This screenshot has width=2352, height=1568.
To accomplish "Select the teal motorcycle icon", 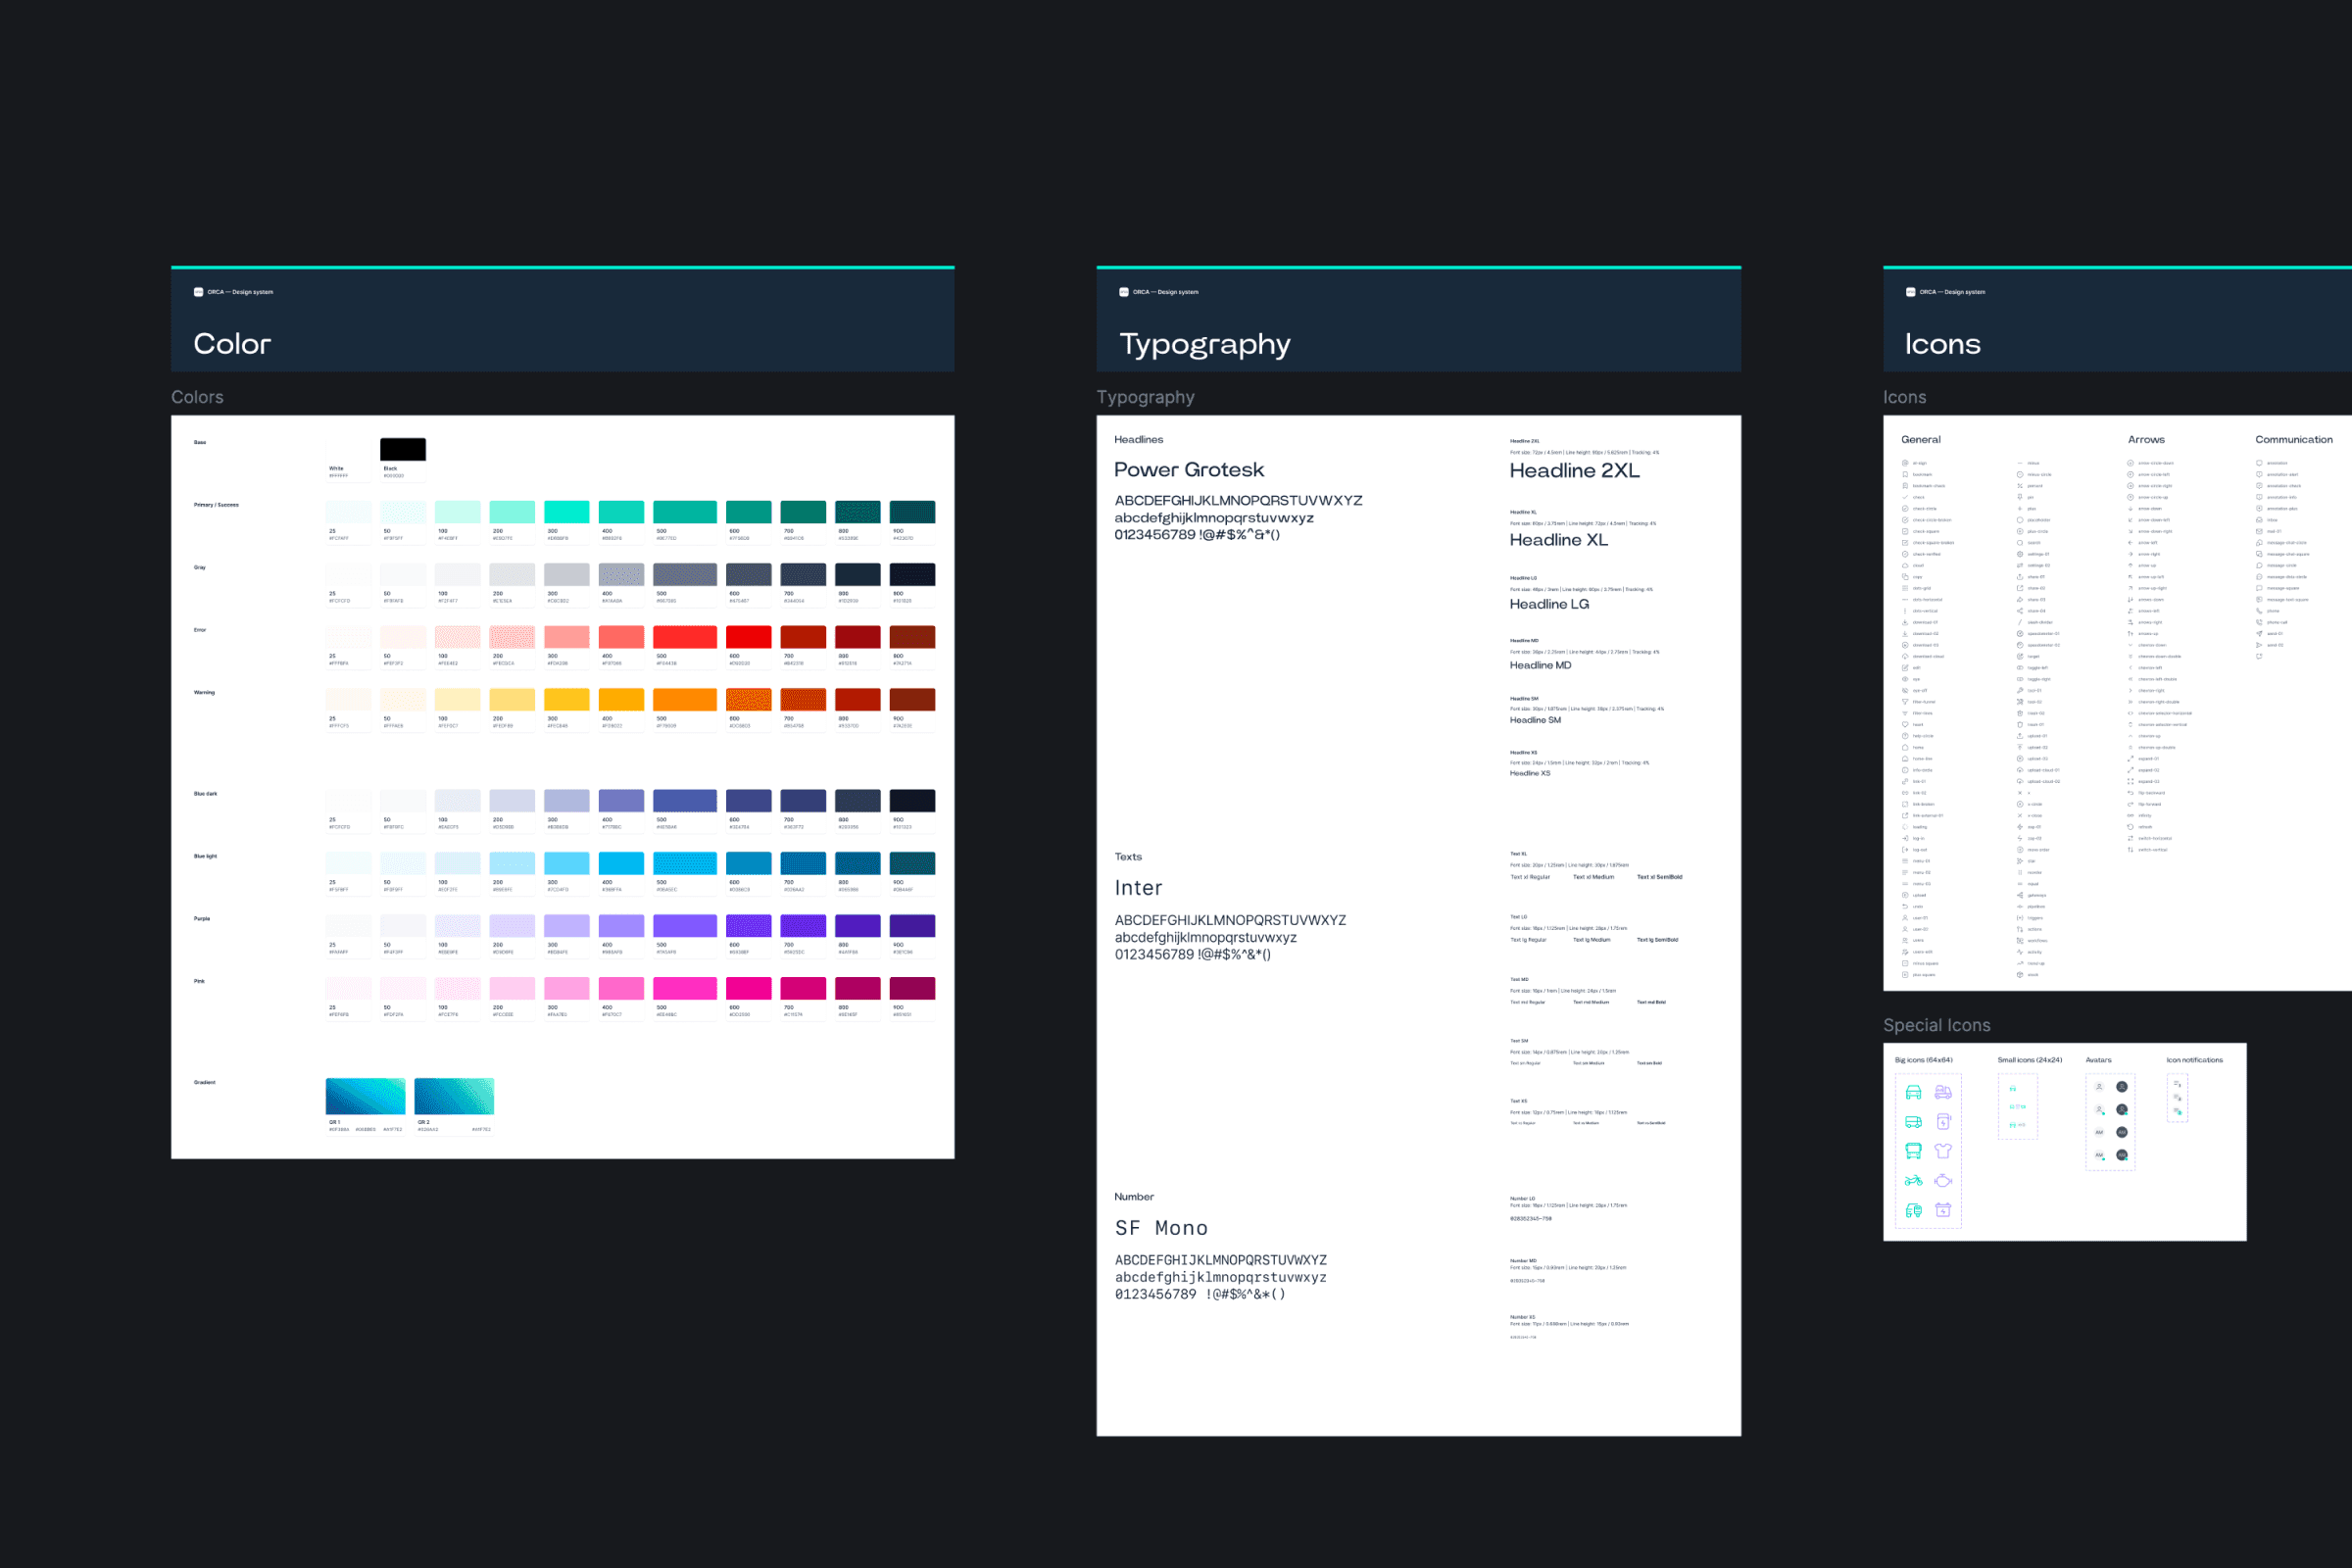I will [x=1913, y=1181].
